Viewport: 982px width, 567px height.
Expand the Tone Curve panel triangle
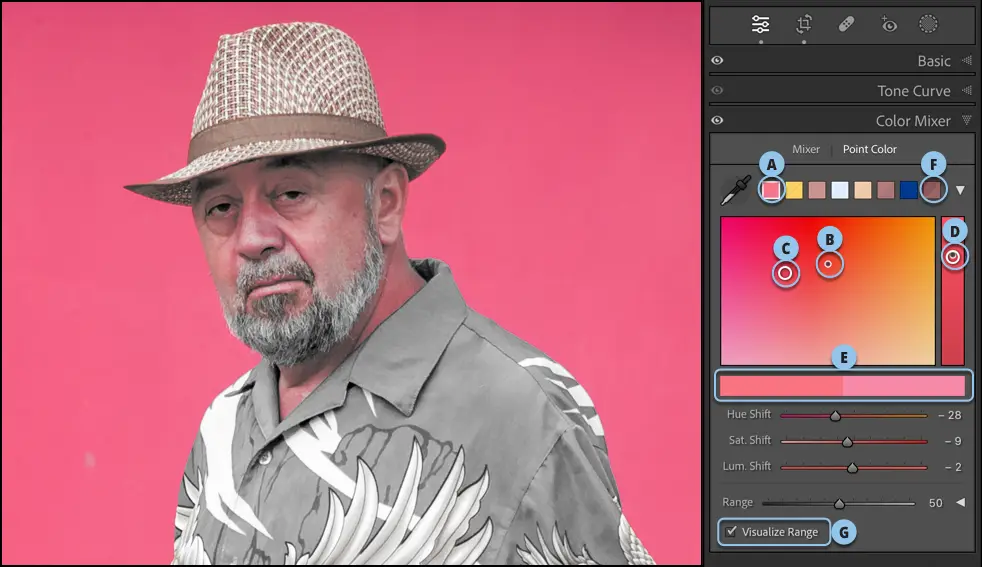pyautogui.click(x=967, y=91)
